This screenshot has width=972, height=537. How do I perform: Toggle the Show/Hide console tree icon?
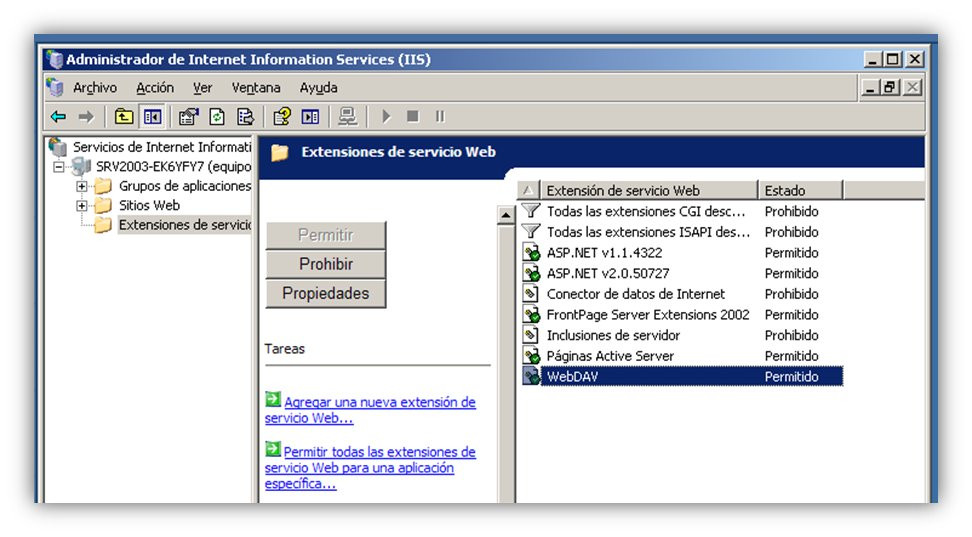coord(152,117)
